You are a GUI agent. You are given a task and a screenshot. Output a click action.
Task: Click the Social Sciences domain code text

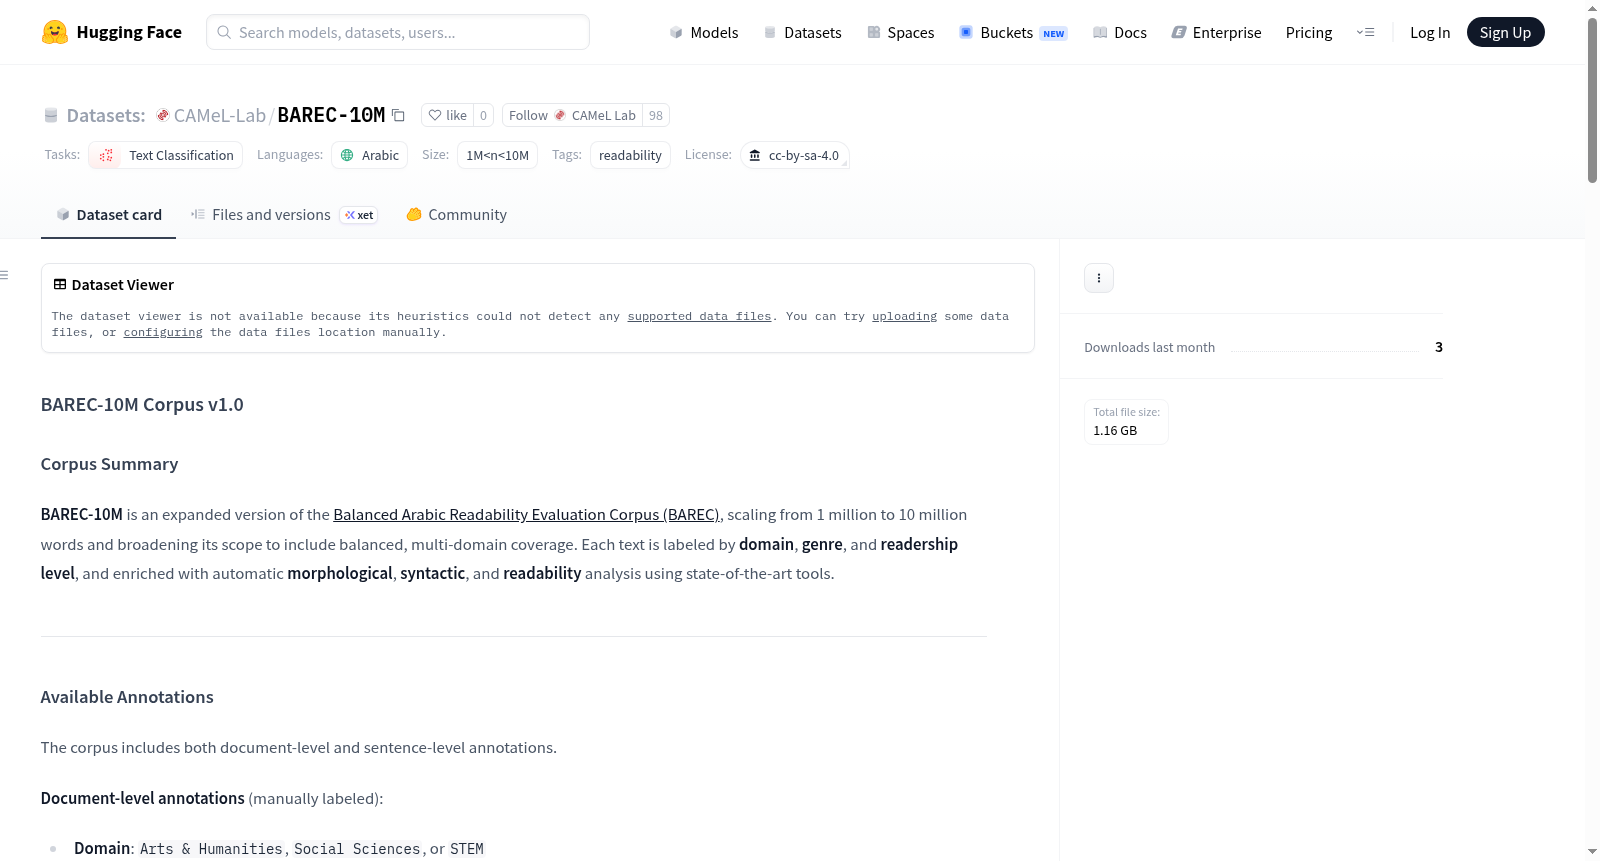point(357,849)
